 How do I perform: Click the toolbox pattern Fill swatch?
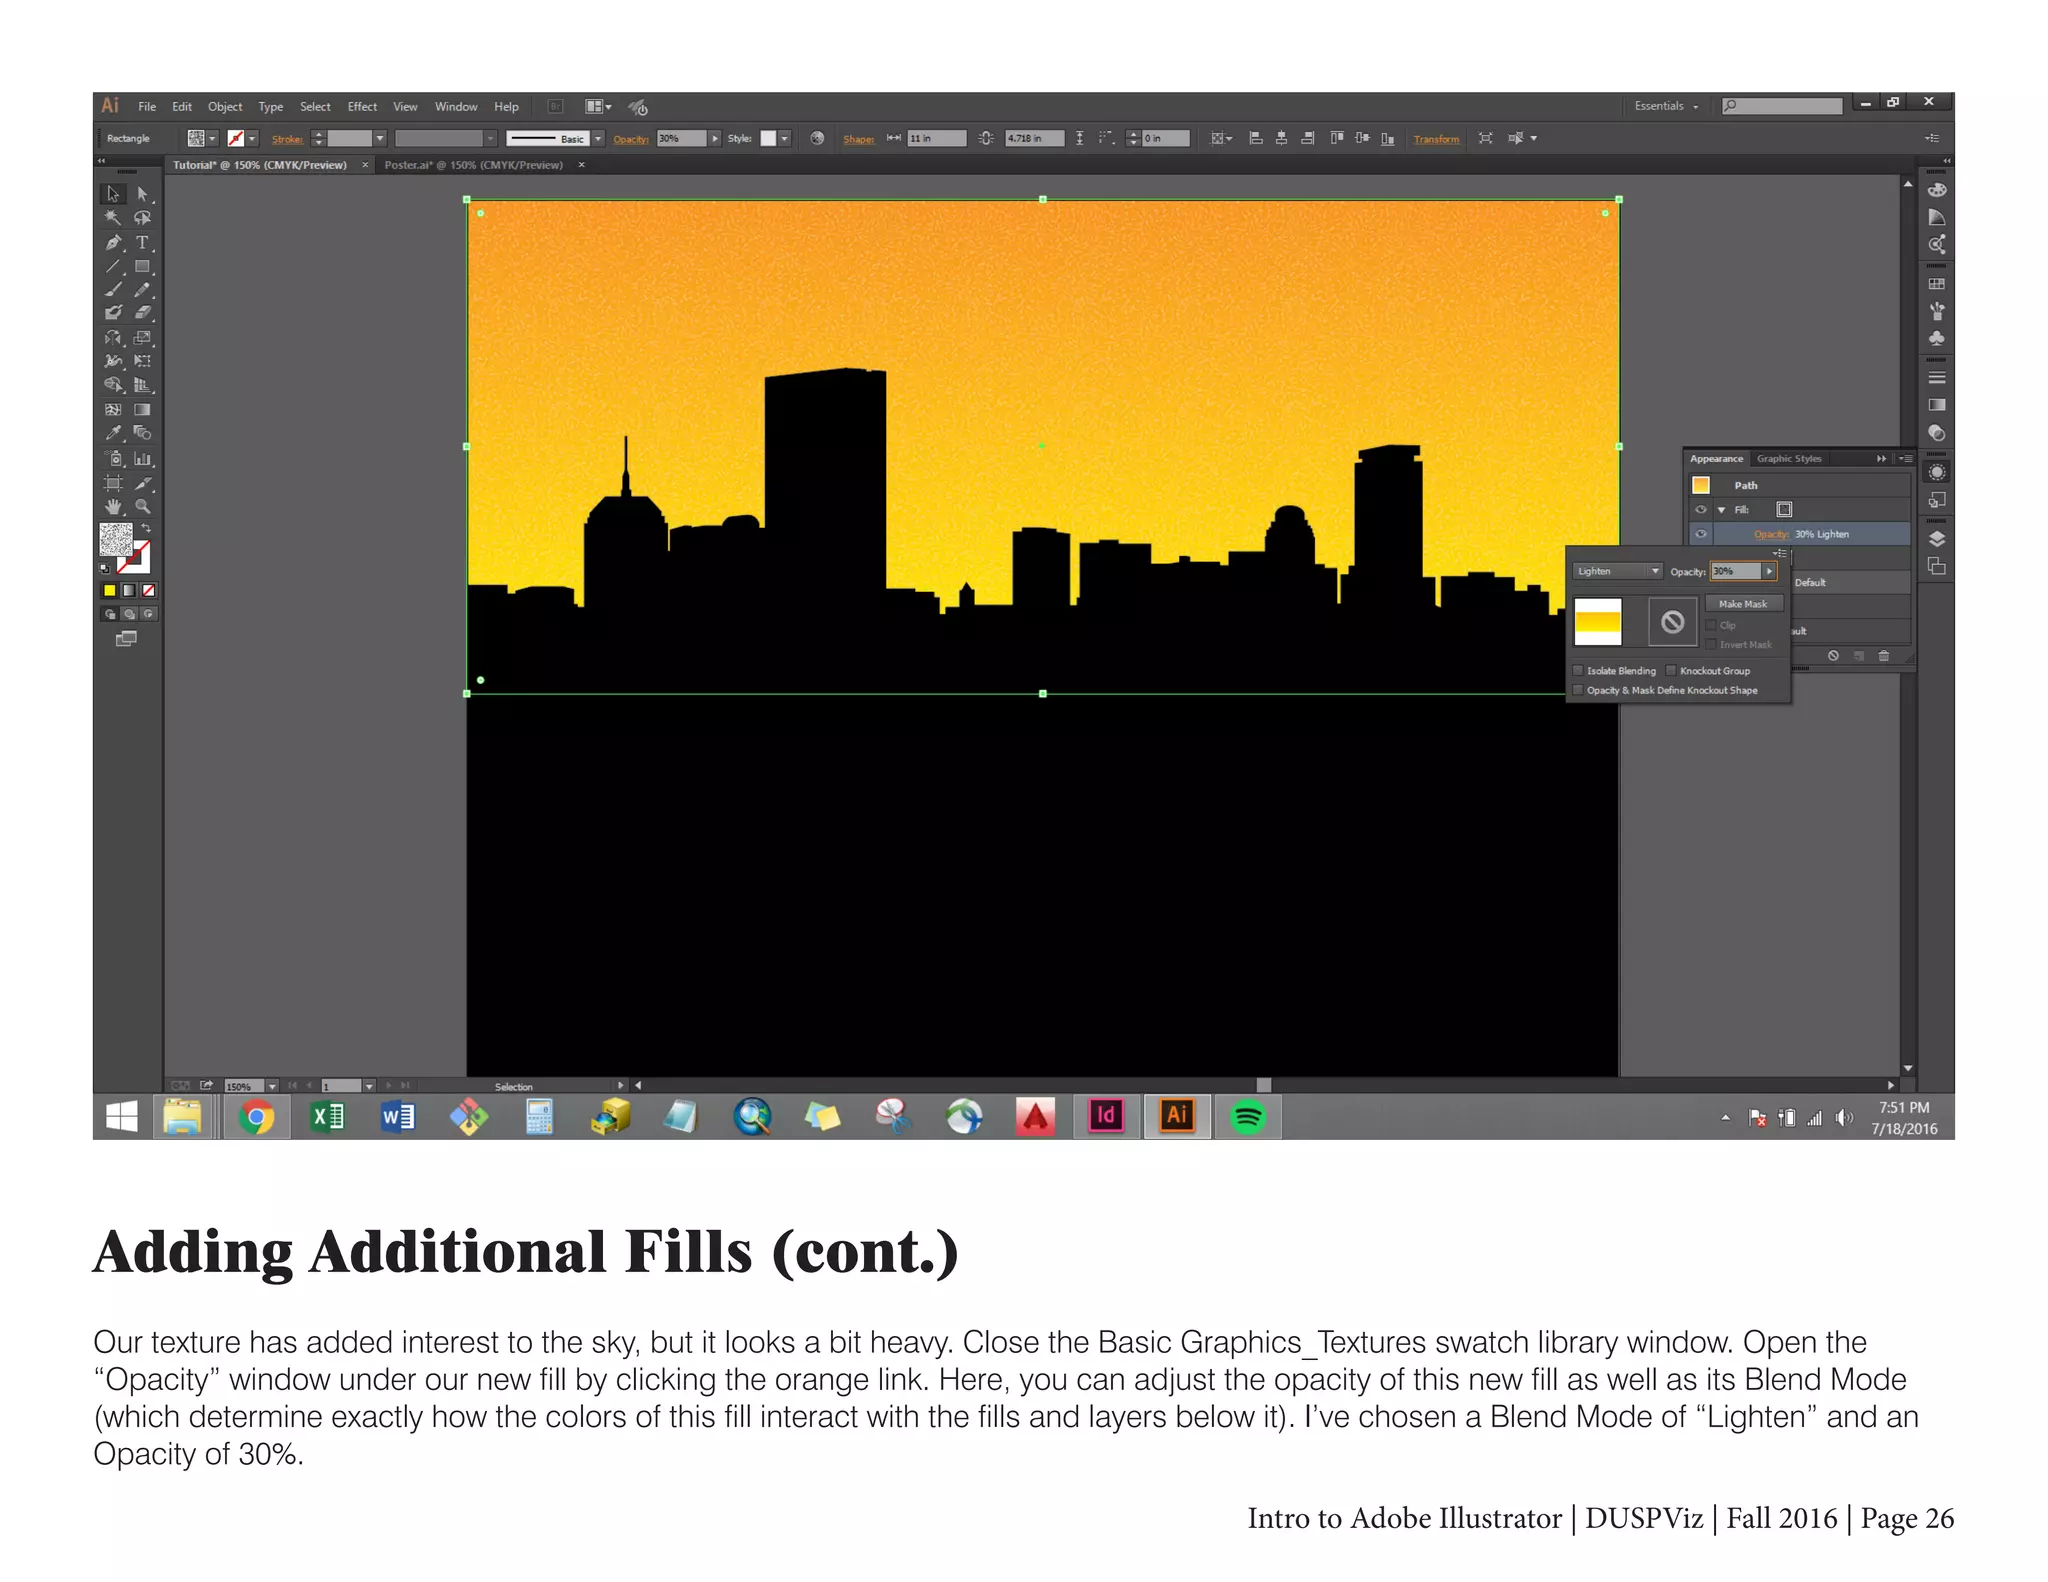coord(116,539)
